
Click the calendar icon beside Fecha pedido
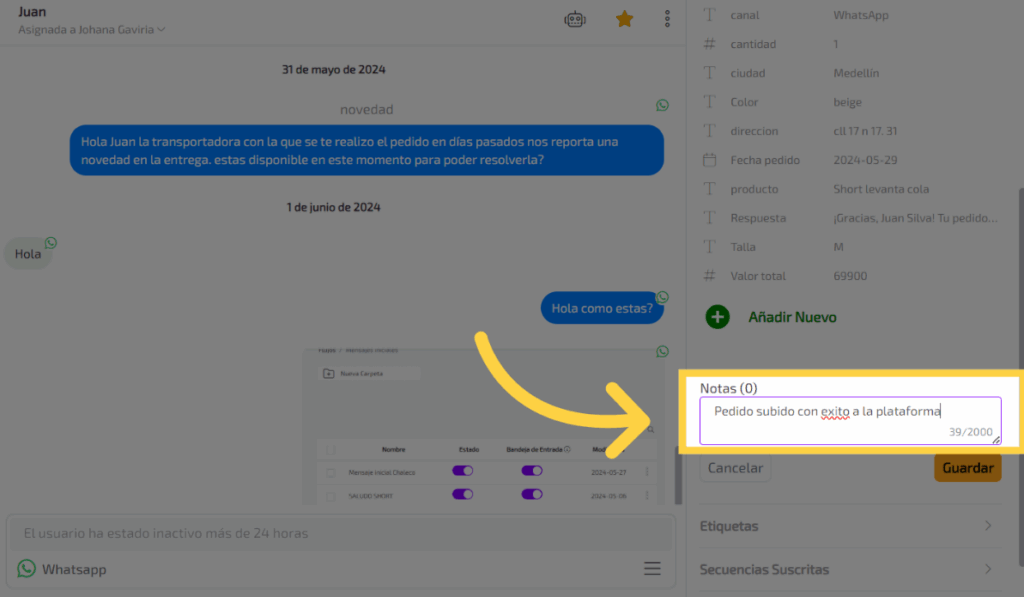click(710, 160)
